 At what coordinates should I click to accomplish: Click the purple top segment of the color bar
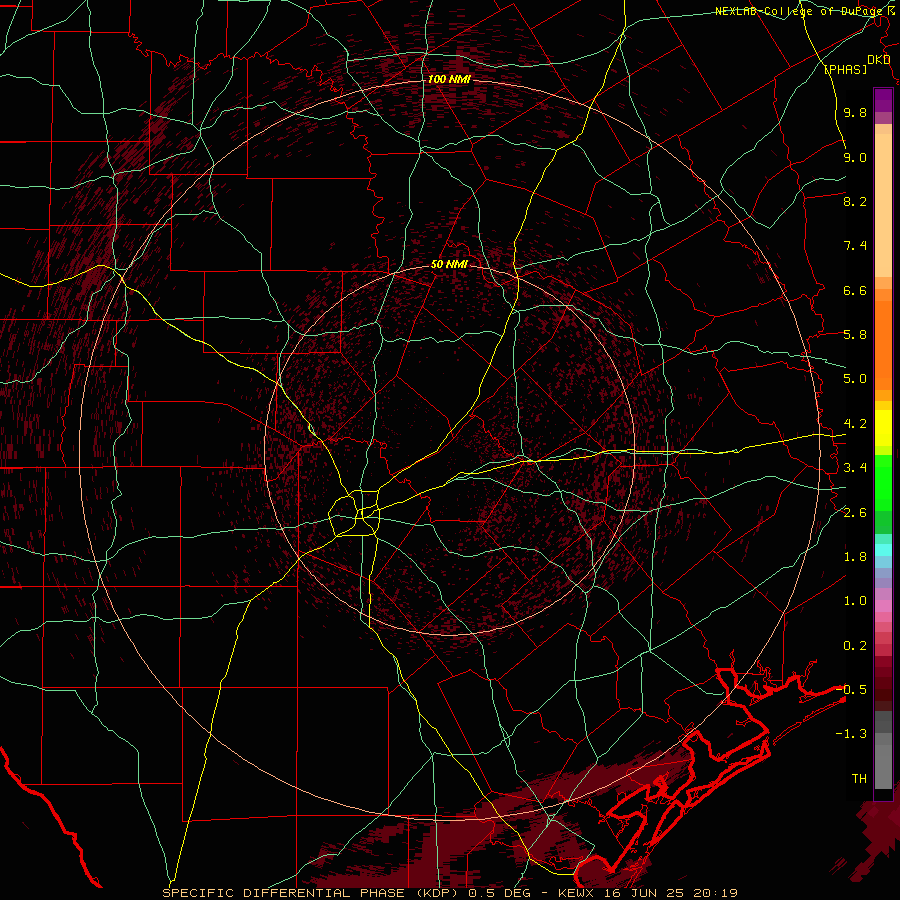(883, 101)
